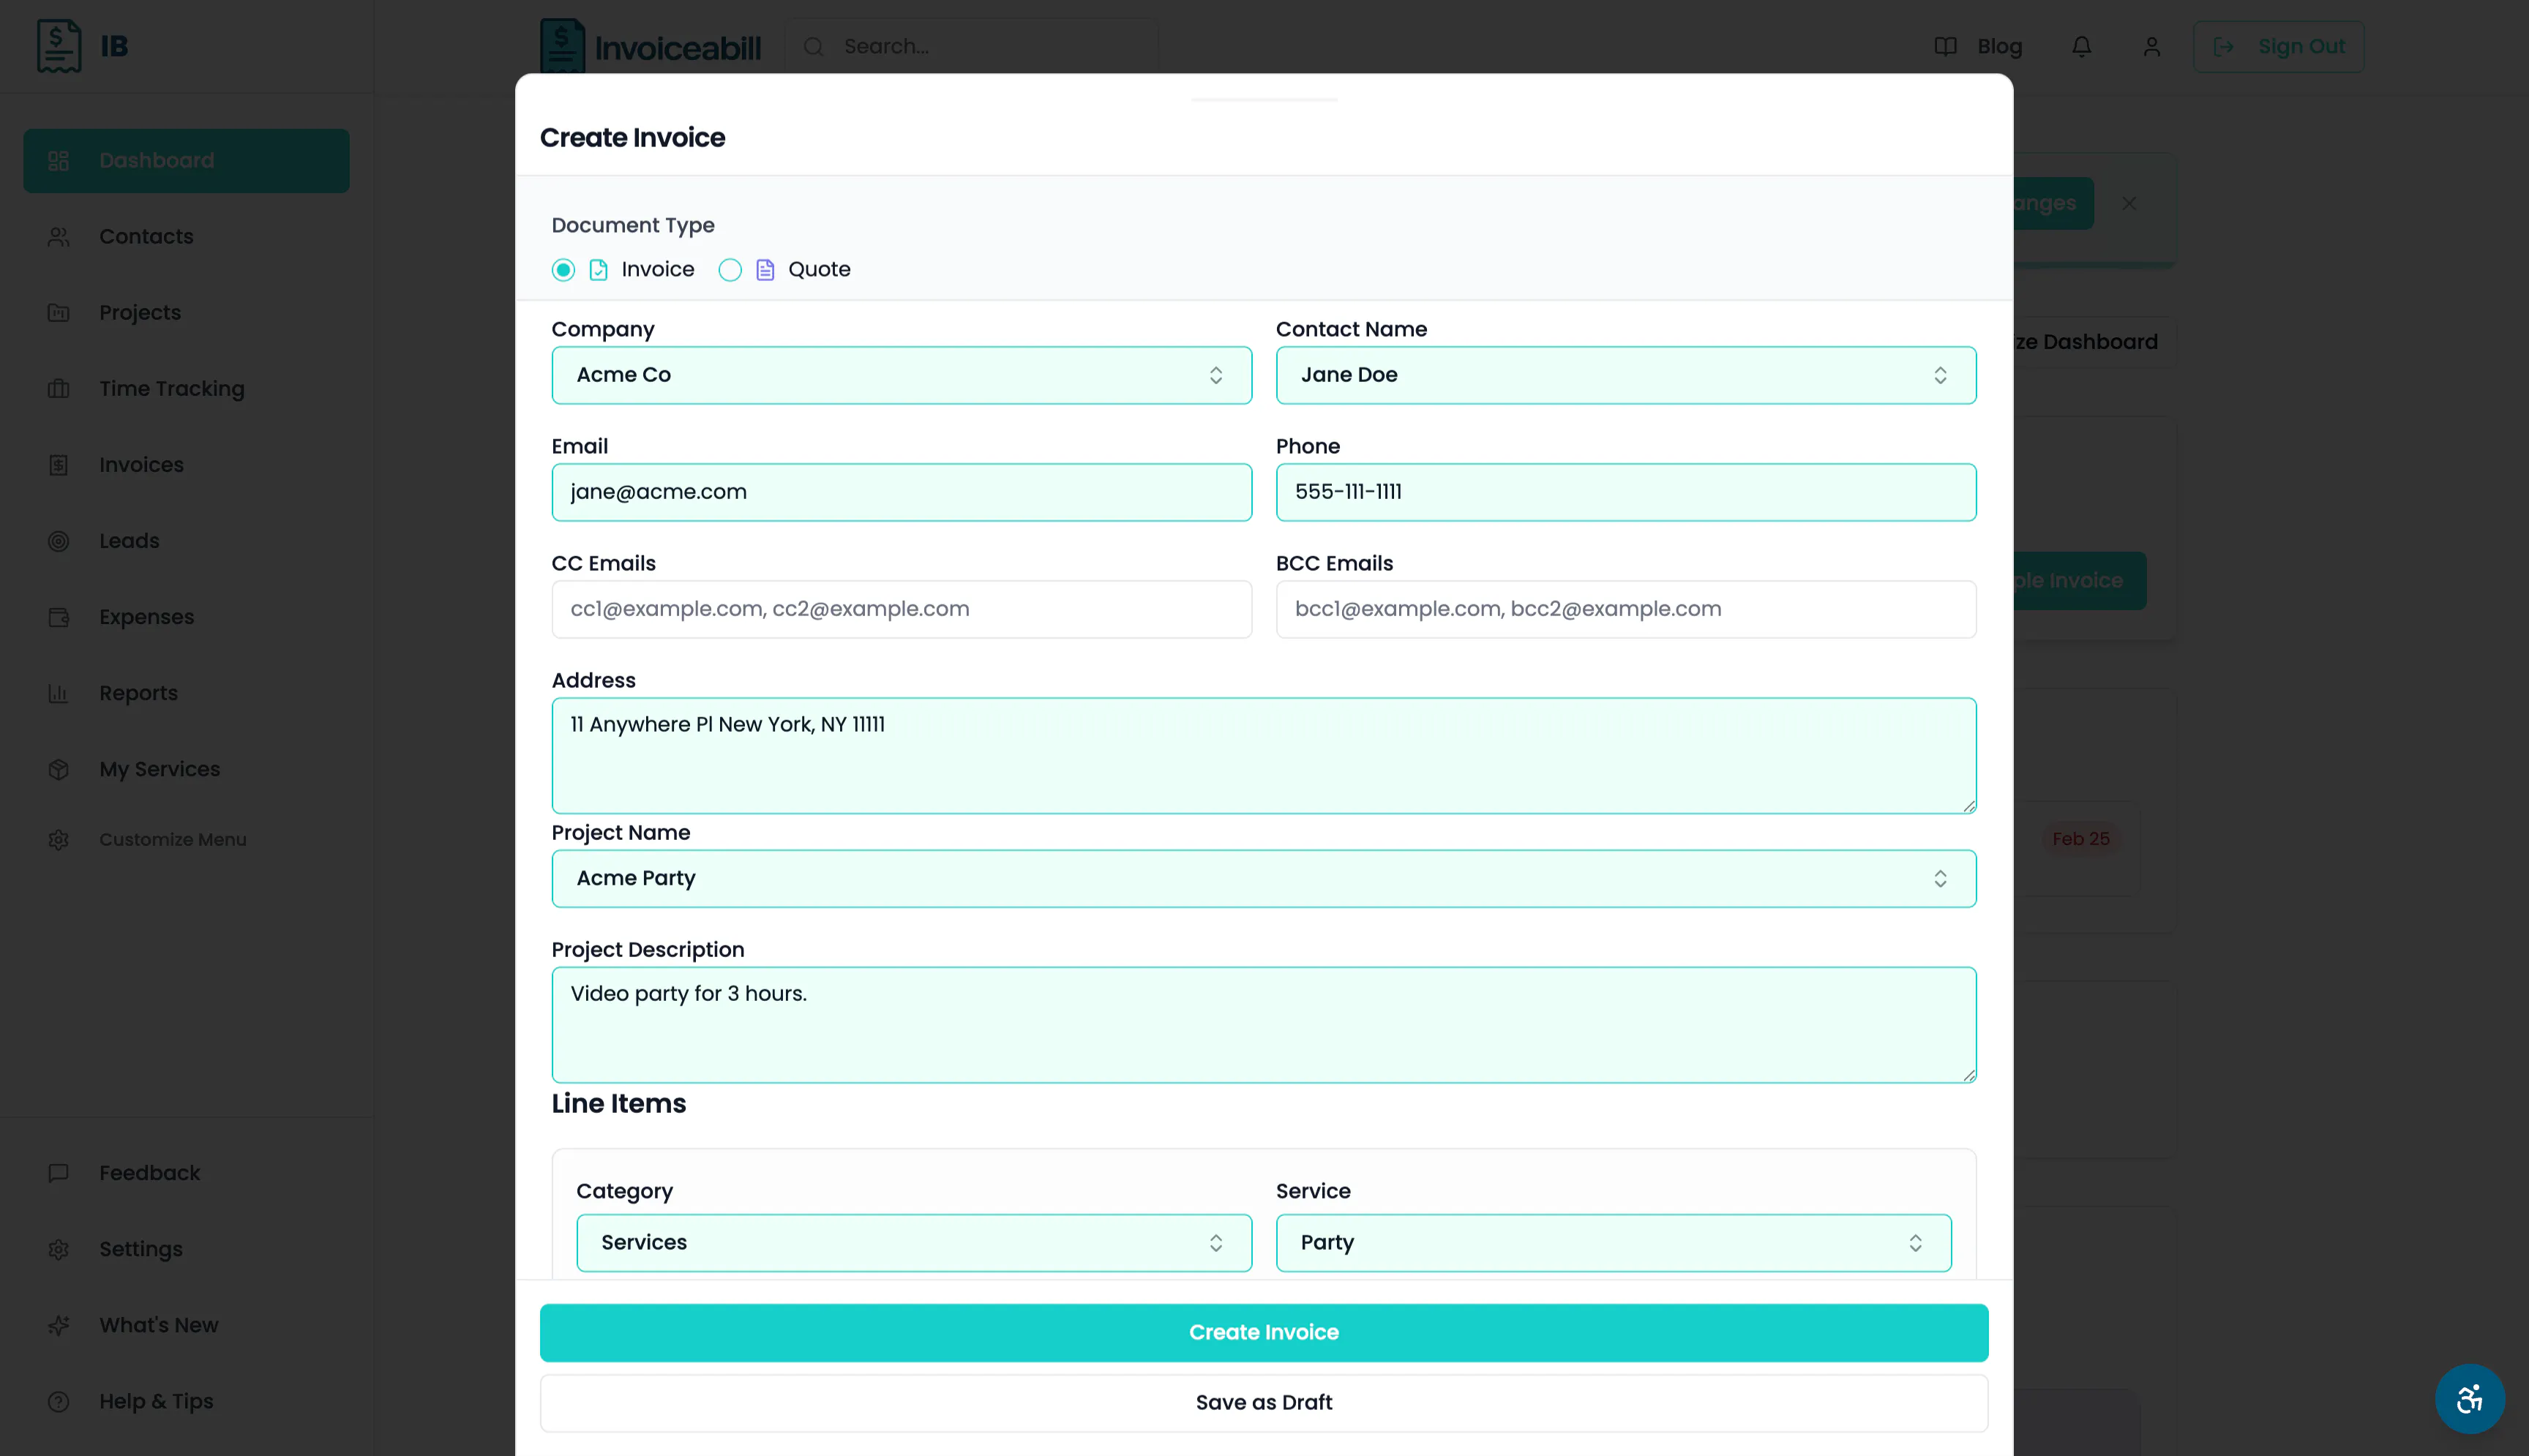Click the Sign Out button

click(2279, 47)
